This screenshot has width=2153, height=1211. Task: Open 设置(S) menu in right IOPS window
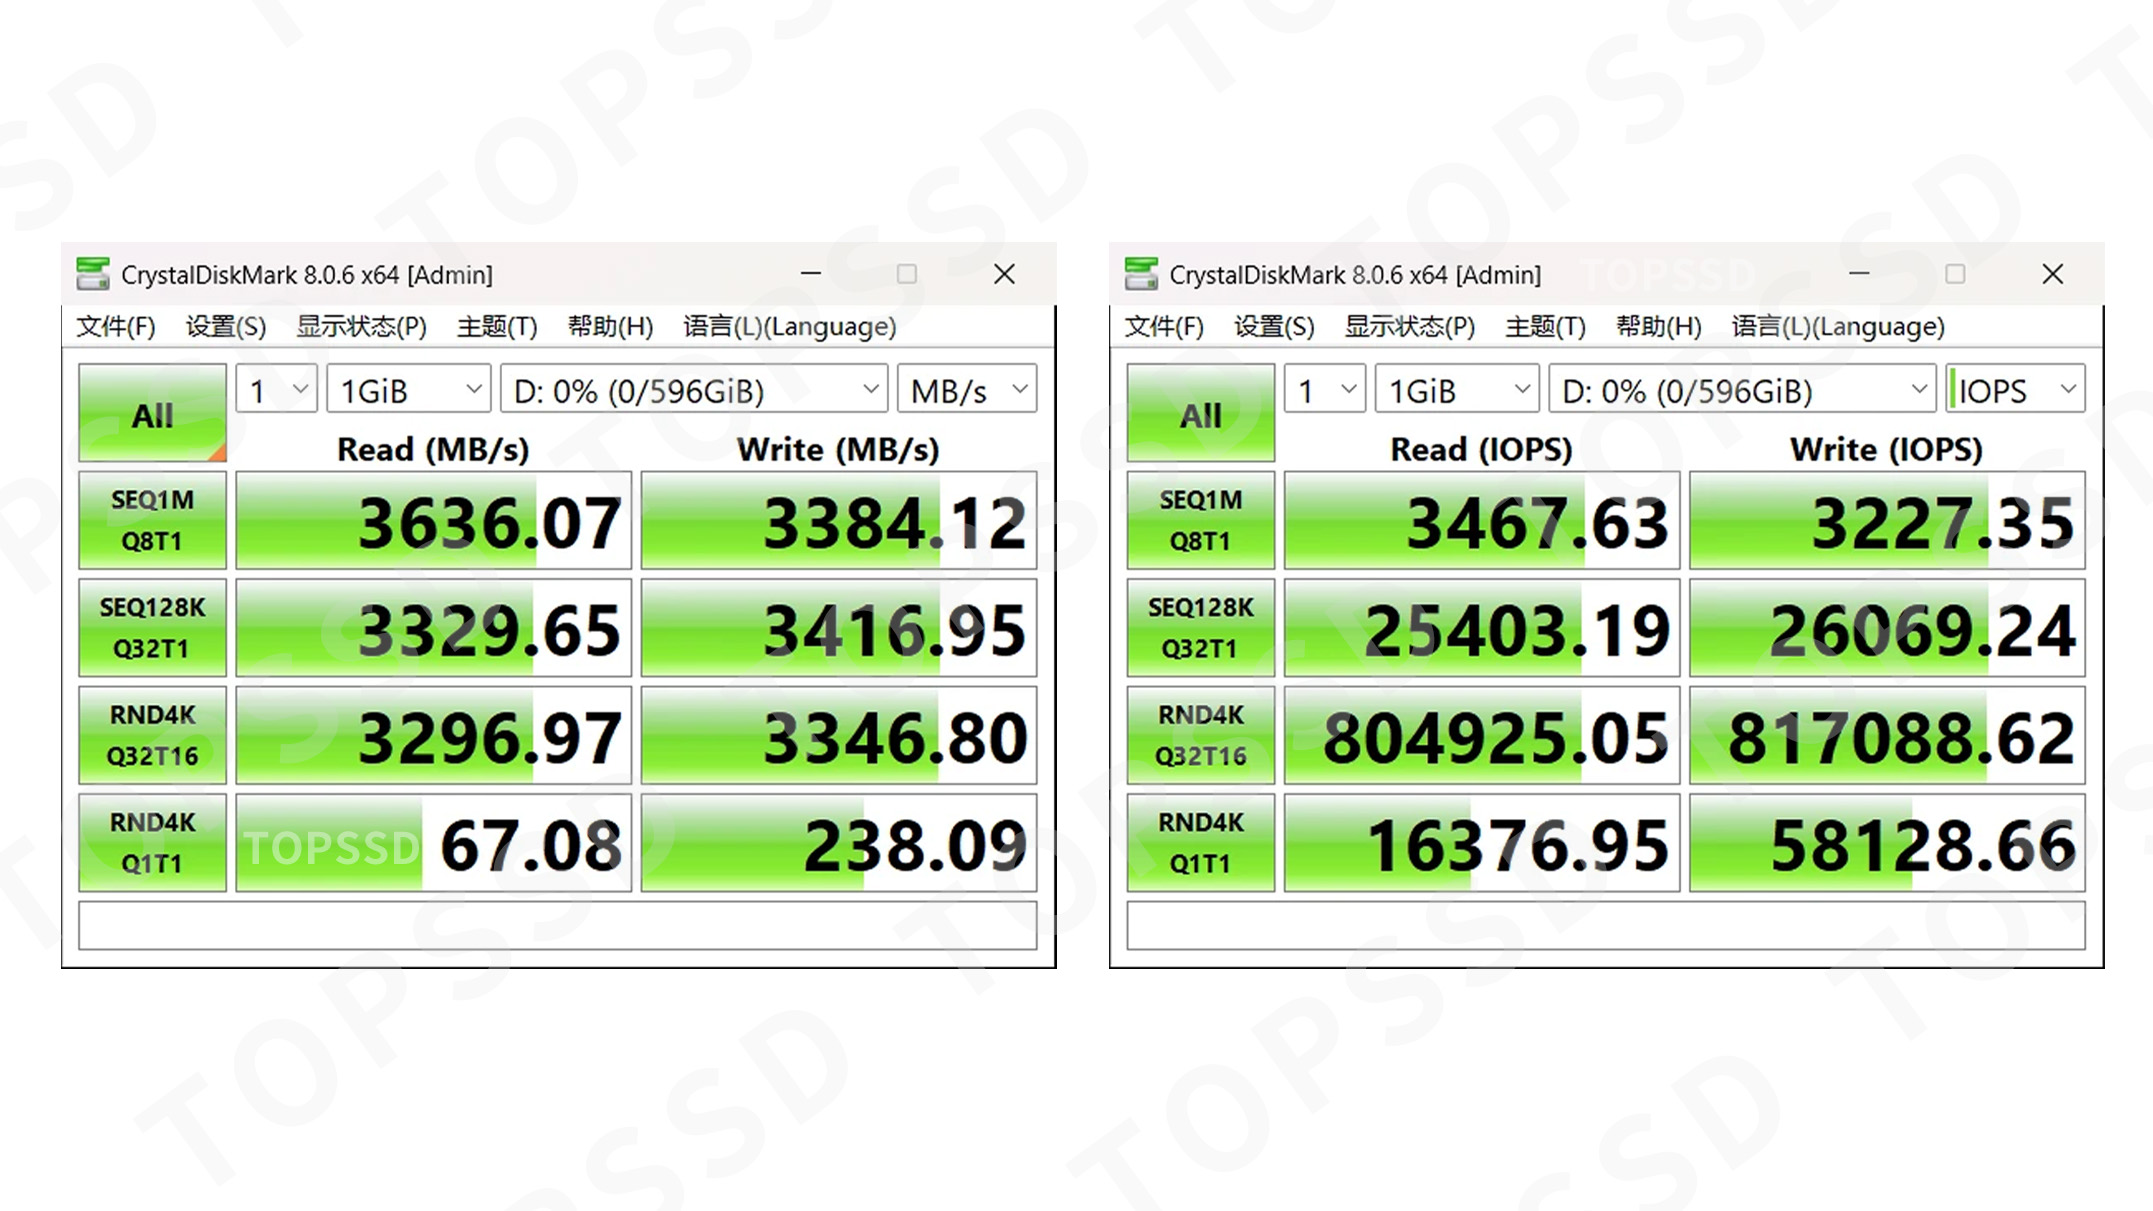coord(1274,327)
